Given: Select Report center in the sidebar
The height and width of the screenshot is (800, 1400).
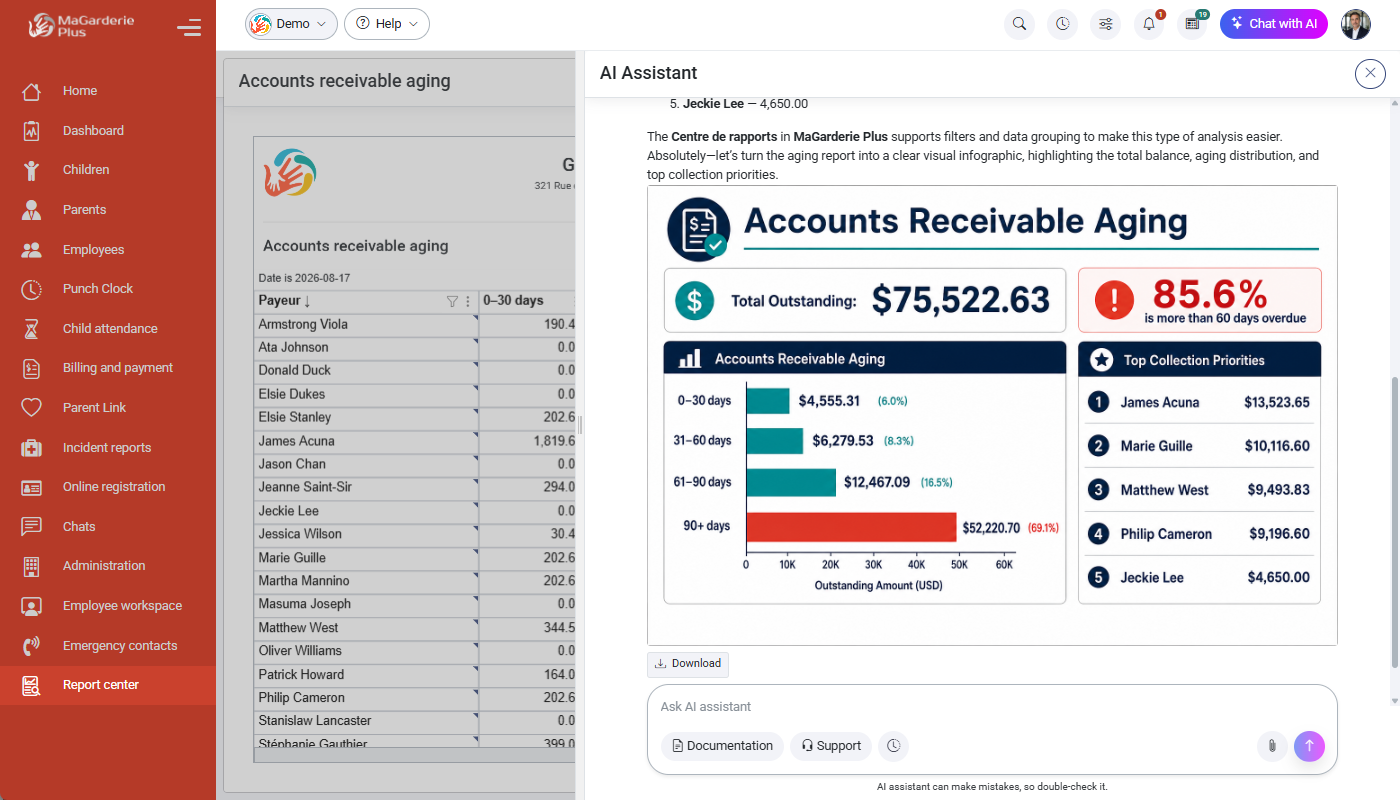Looking at the screenshot, I should [x=108, y=685].
